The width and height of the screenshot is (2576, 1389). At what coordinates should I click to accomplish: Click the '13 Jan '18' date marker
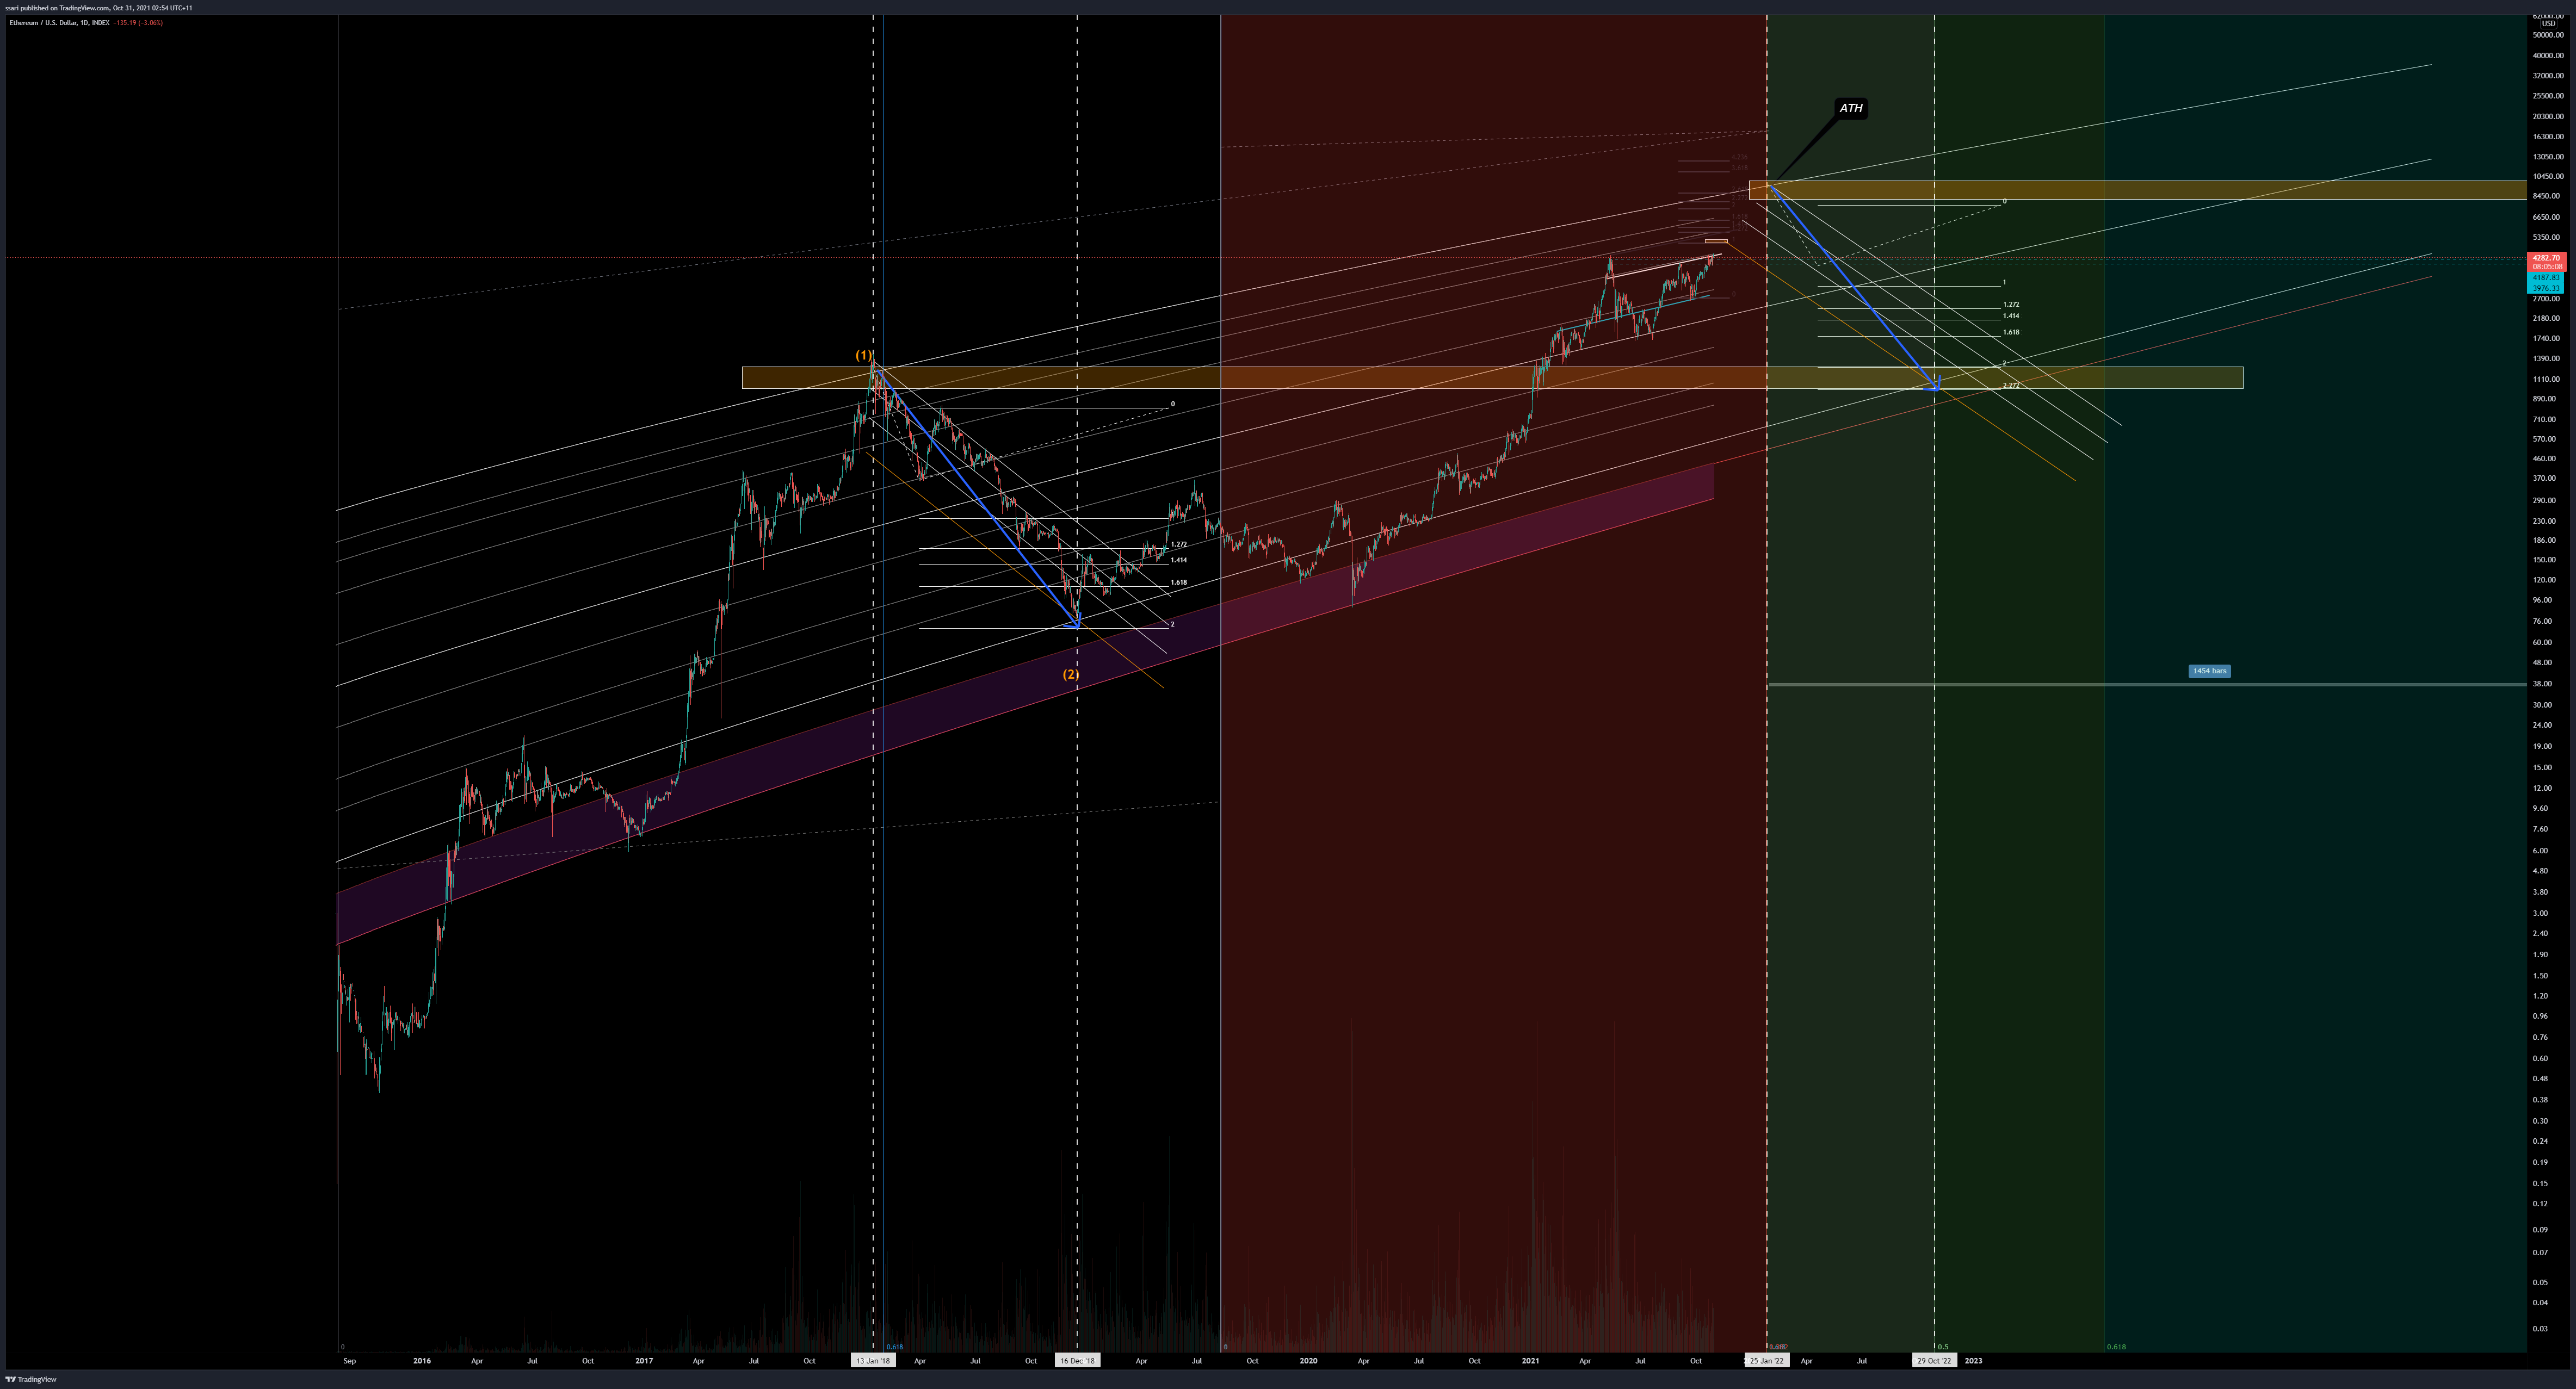pos(873,1360)
